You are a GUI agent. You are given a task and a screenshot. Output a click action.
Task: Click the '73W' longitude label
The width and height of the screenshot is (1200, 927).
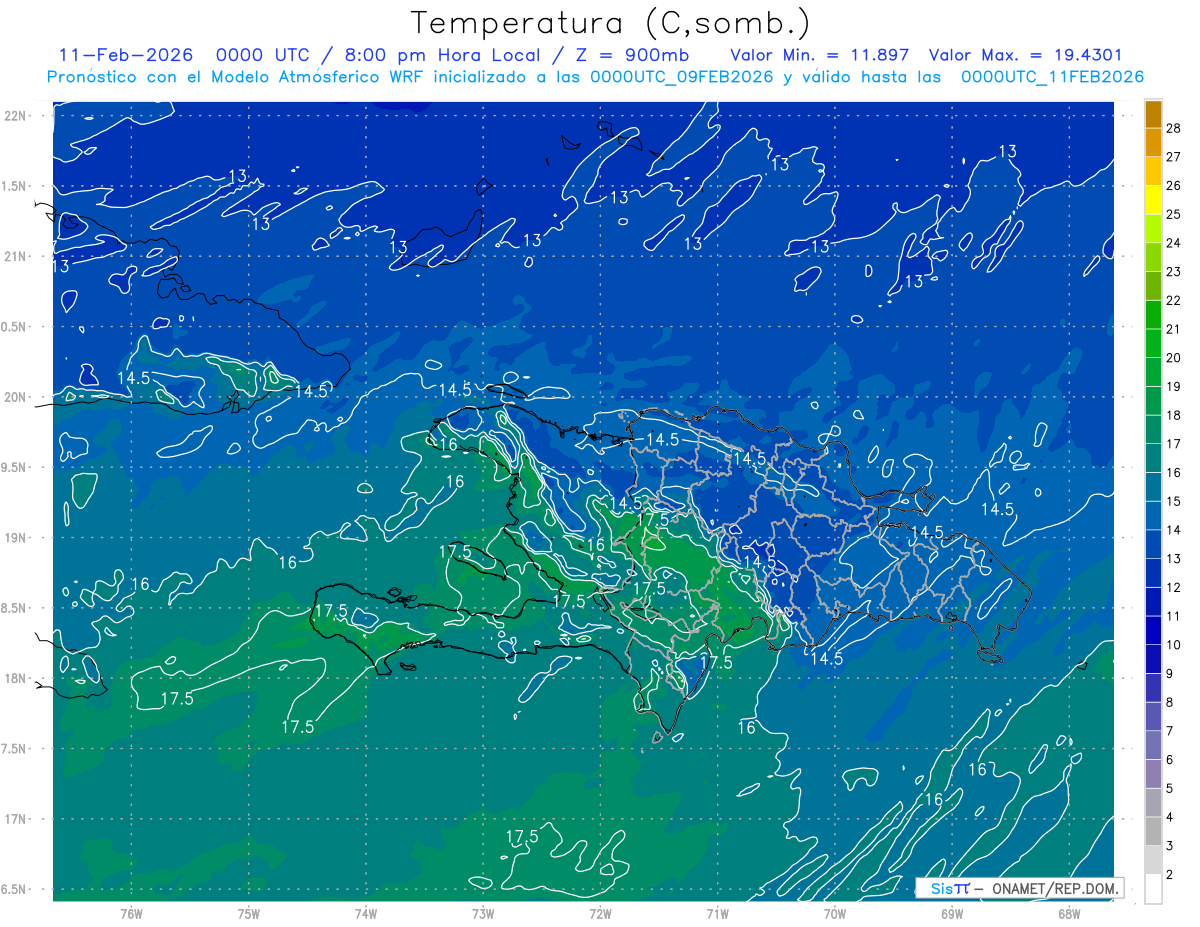click(483, 914)
